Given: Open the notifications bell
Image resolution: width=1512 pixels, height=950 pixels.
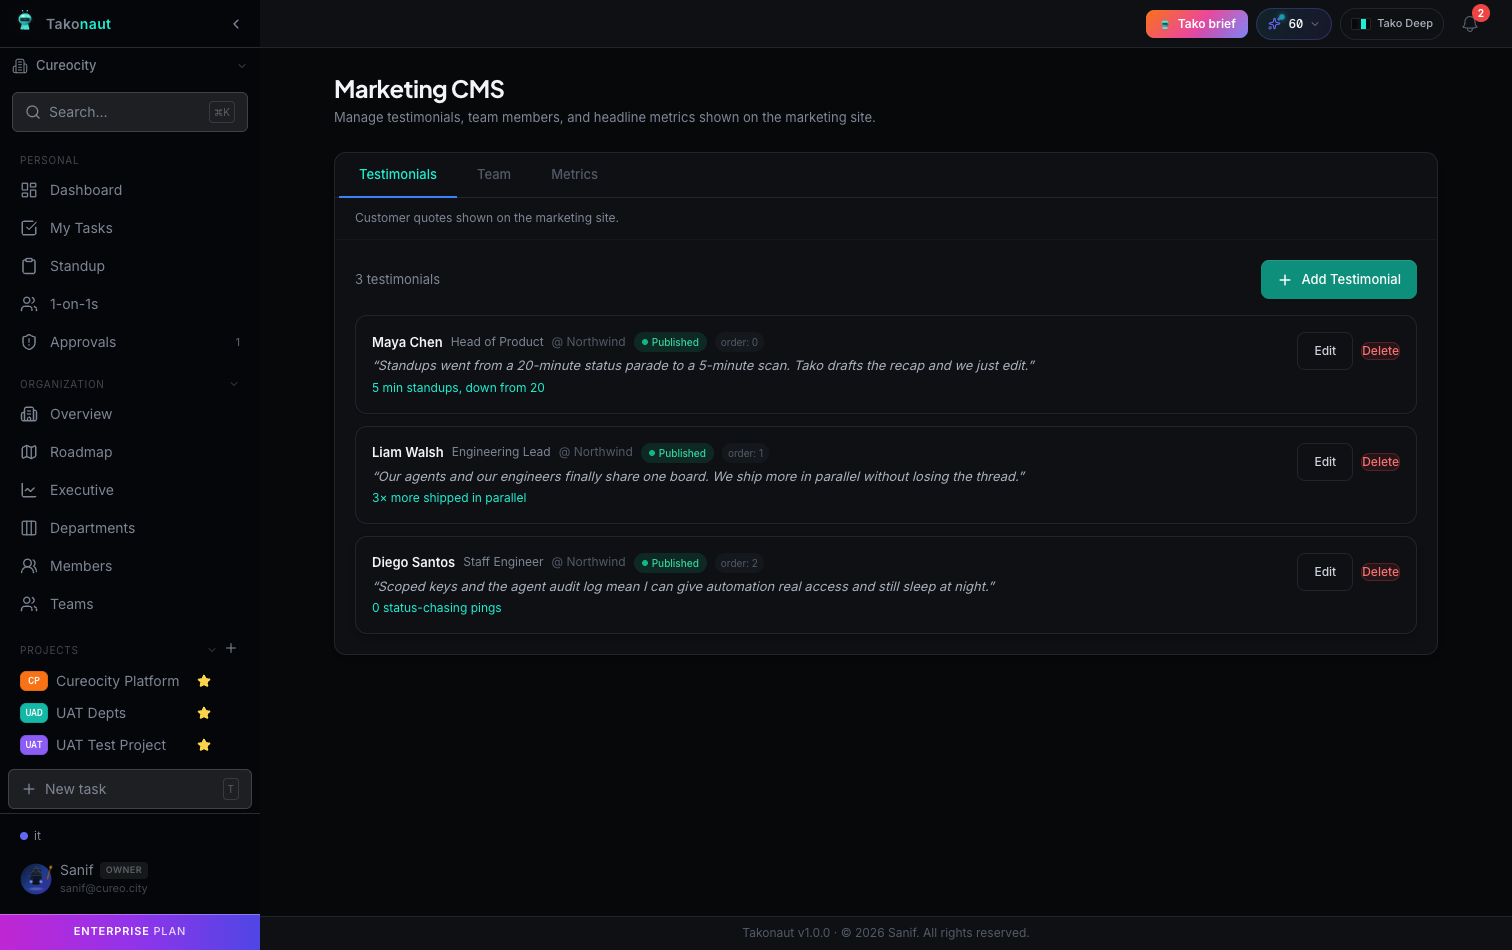Looking at the screenshot, I should pyautogui.click(x=1470, y=24).
